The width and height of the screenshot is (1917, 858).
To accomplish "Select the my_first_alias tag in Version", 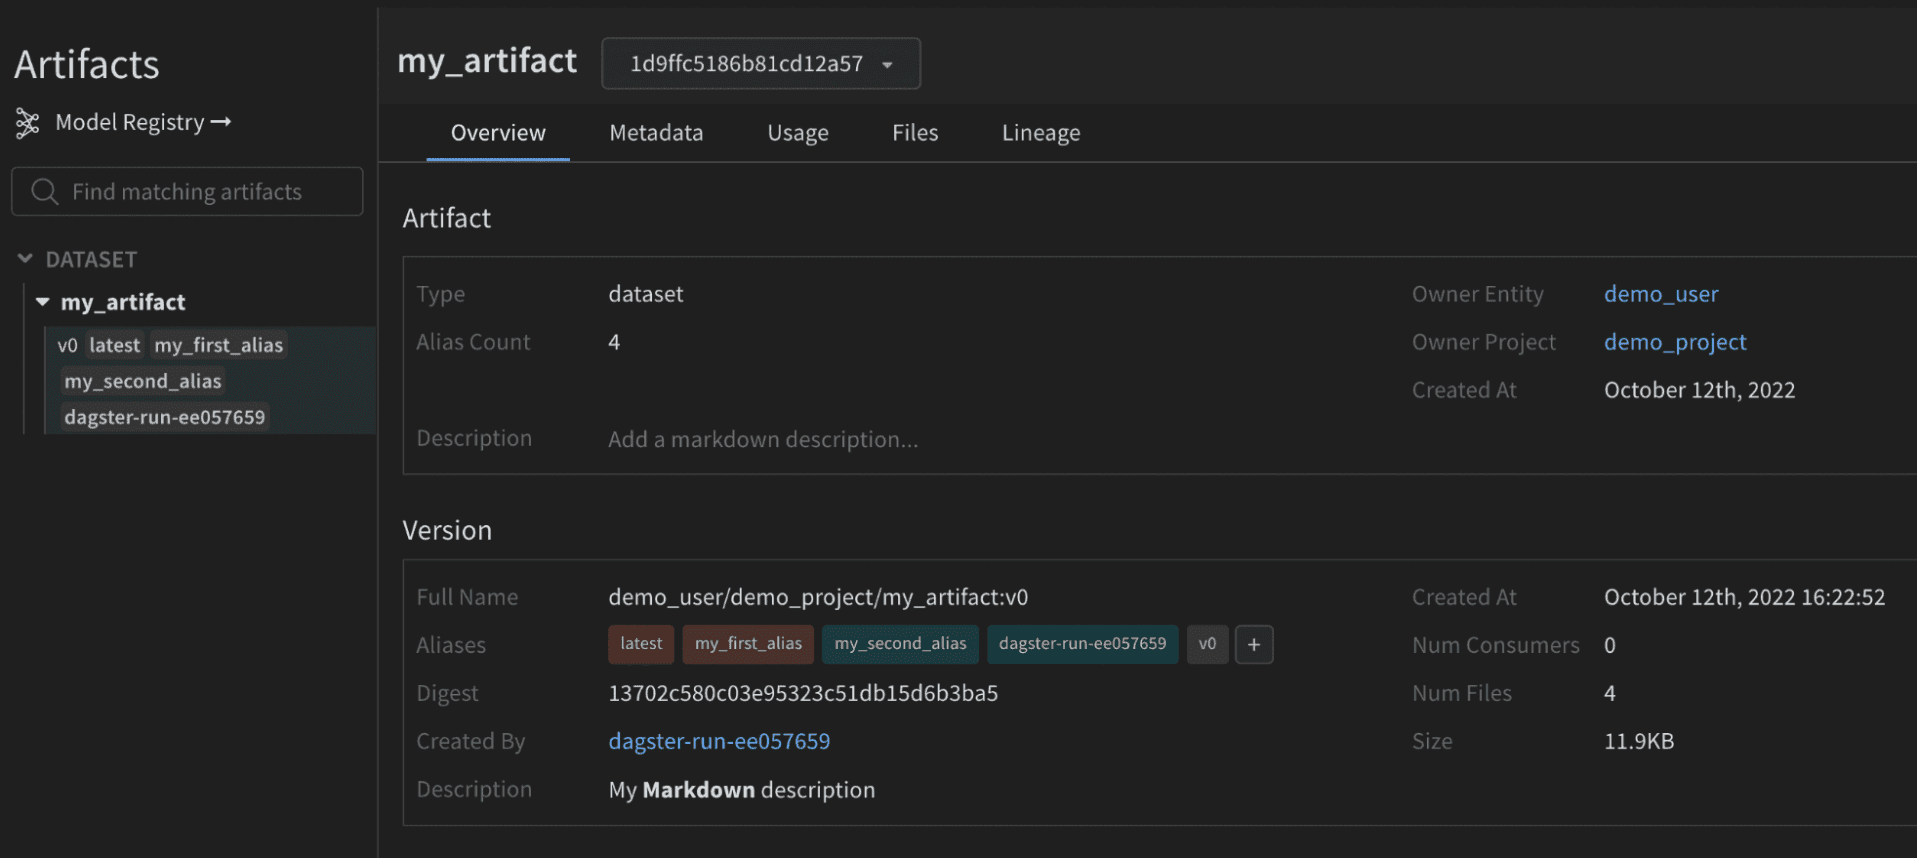I will pos(748,644).
